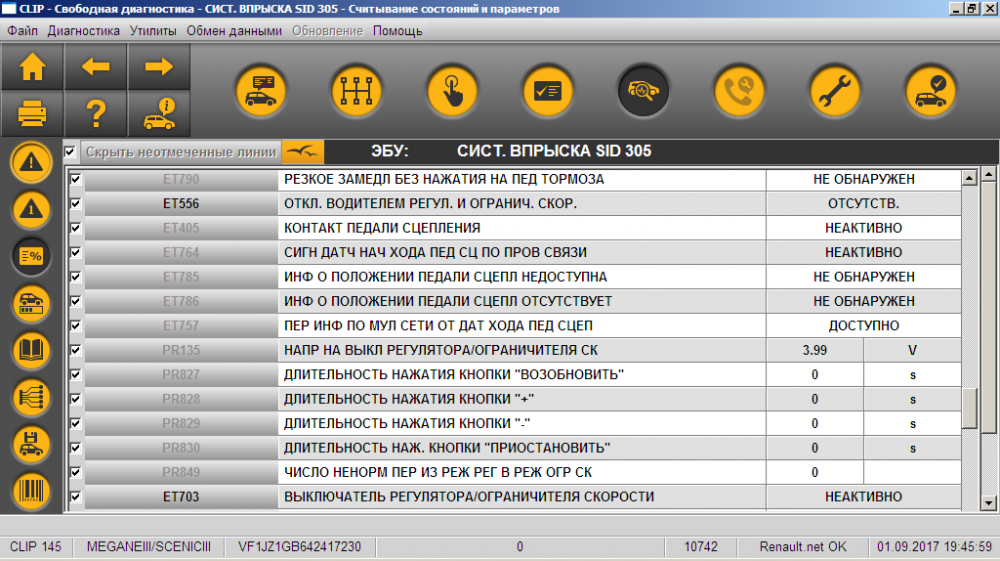This screenshot has height=561, width=1000.
Task: Navigate forward with right arrow
Action: coord(159,67)
